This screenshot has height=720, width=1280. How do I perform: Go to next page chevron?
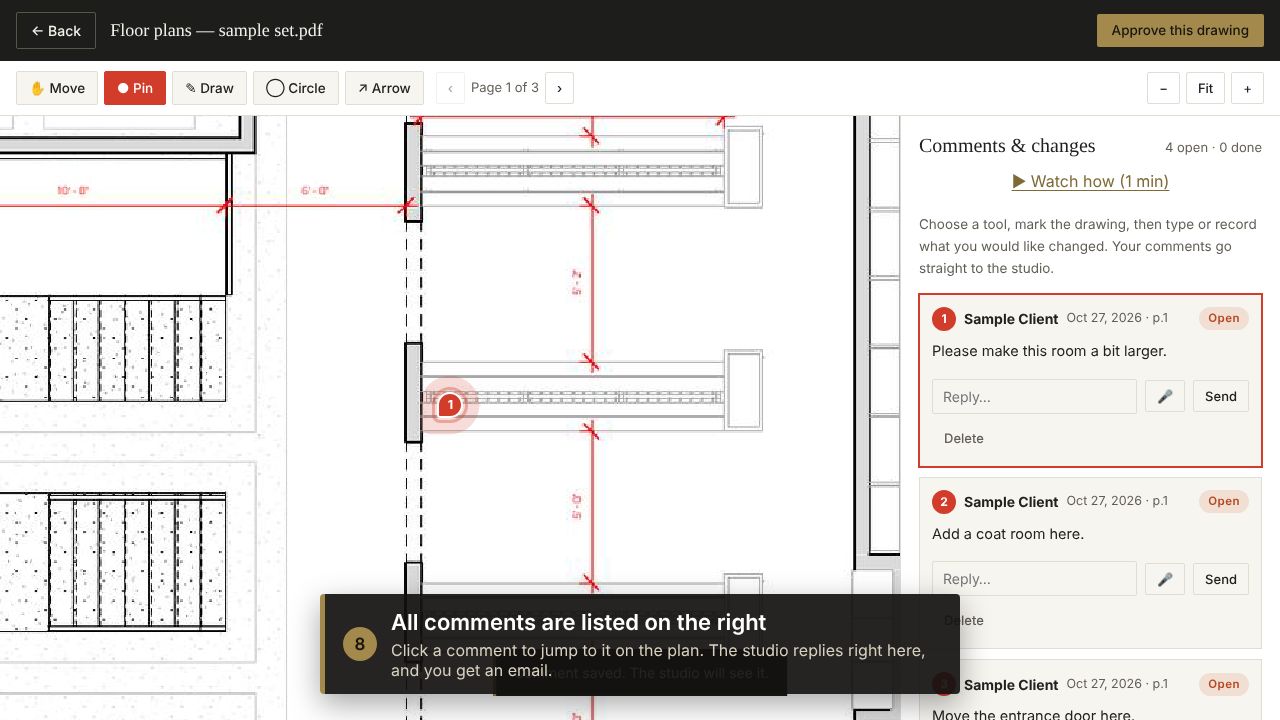559,88
